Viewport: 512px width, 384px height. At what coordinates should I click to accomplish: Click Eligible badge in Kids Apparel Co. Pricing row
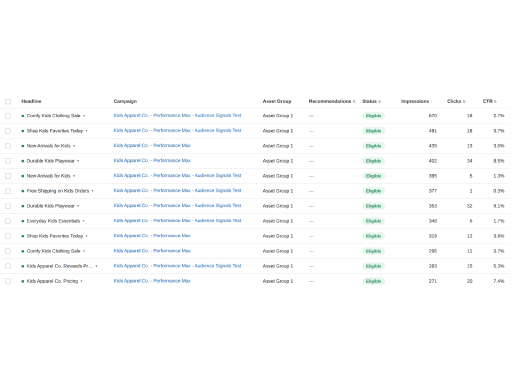373,281
